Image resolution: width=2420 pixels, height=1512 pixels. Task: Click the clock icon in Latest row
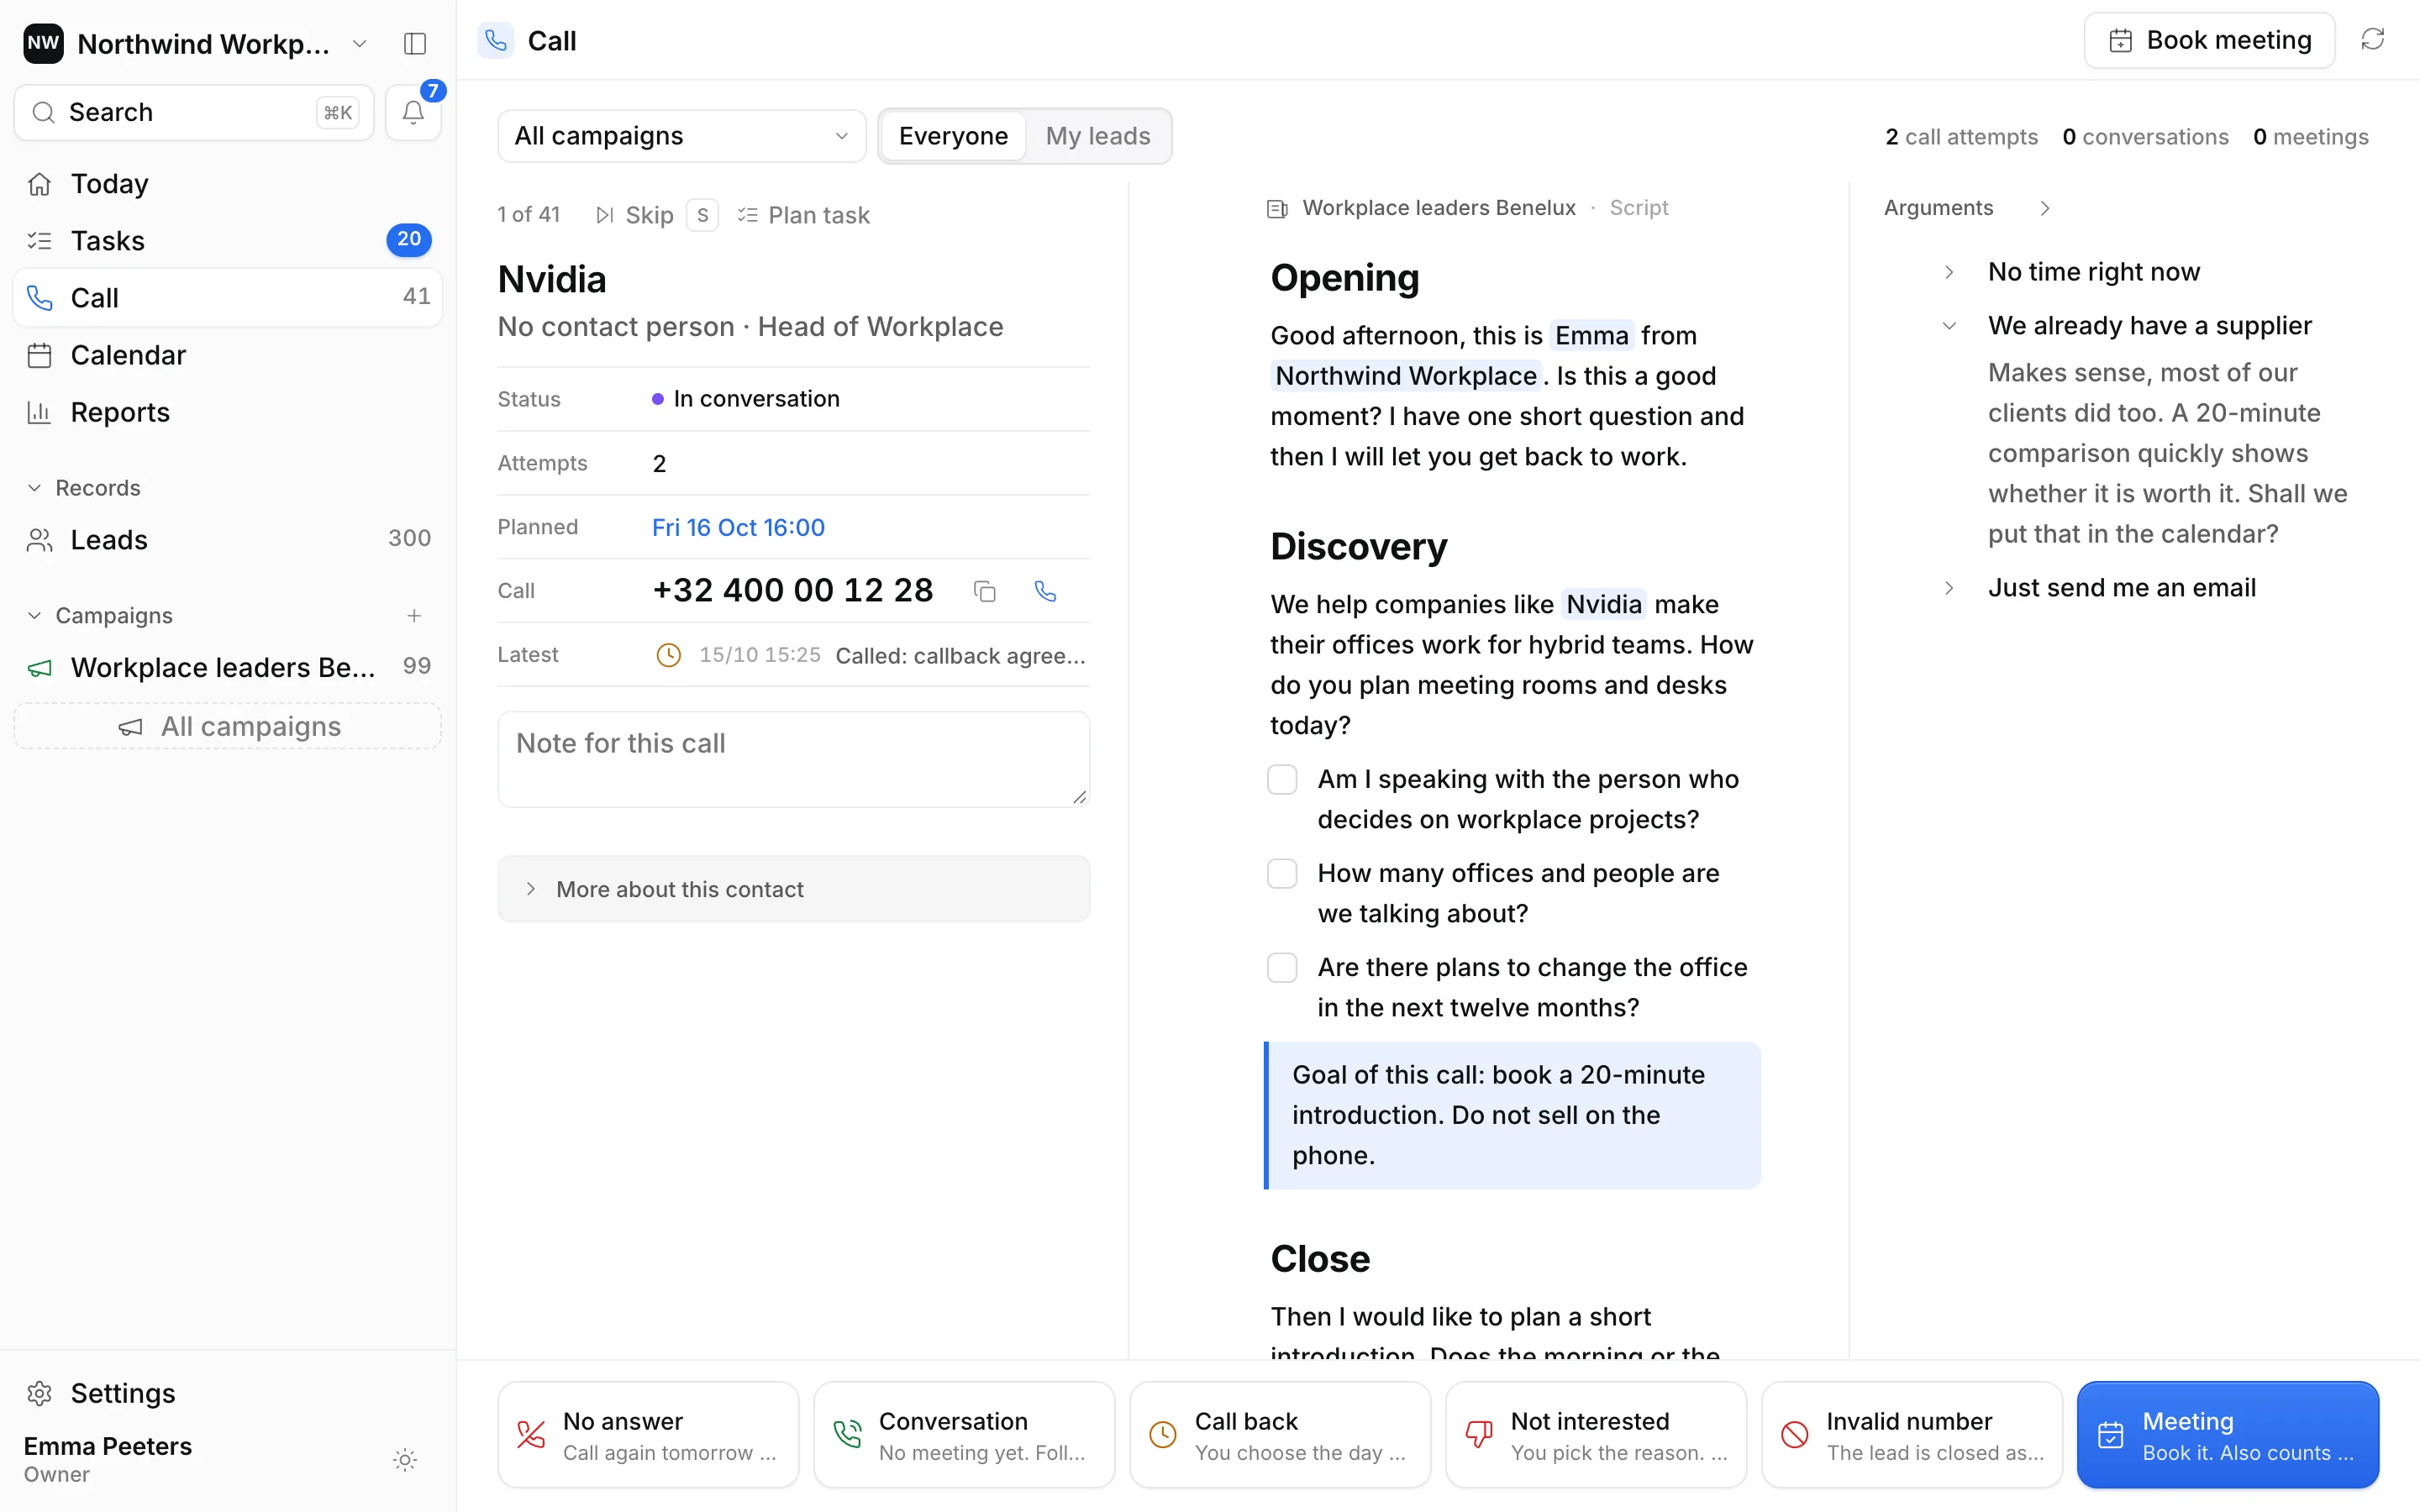(668, 655)
